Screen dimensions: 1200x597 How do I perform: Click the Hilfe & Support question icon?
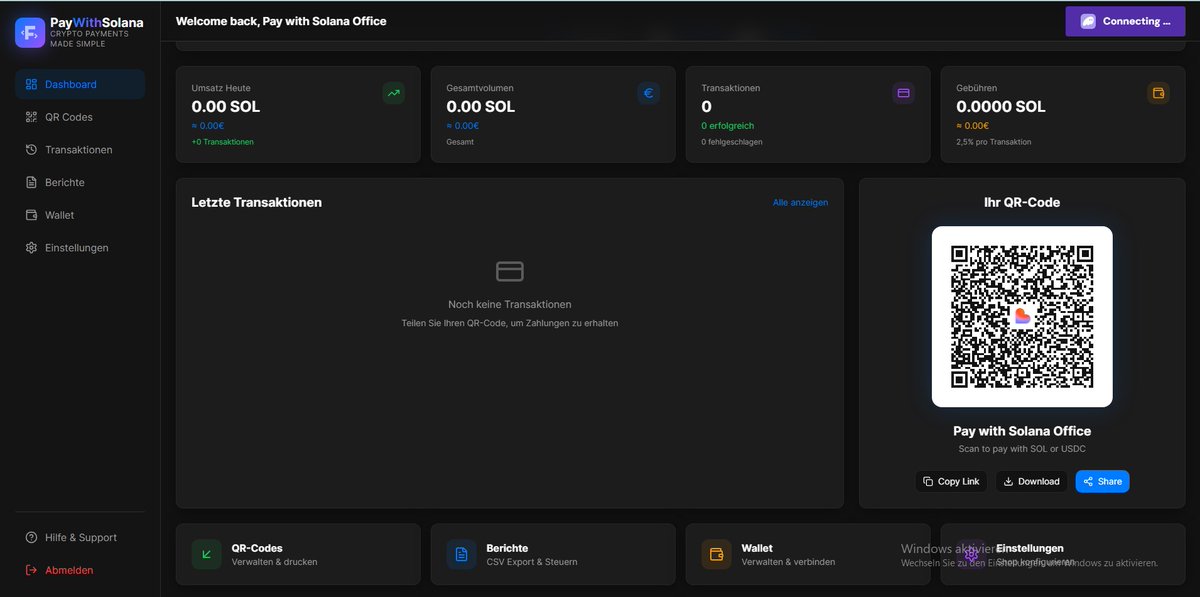[31, 538]
